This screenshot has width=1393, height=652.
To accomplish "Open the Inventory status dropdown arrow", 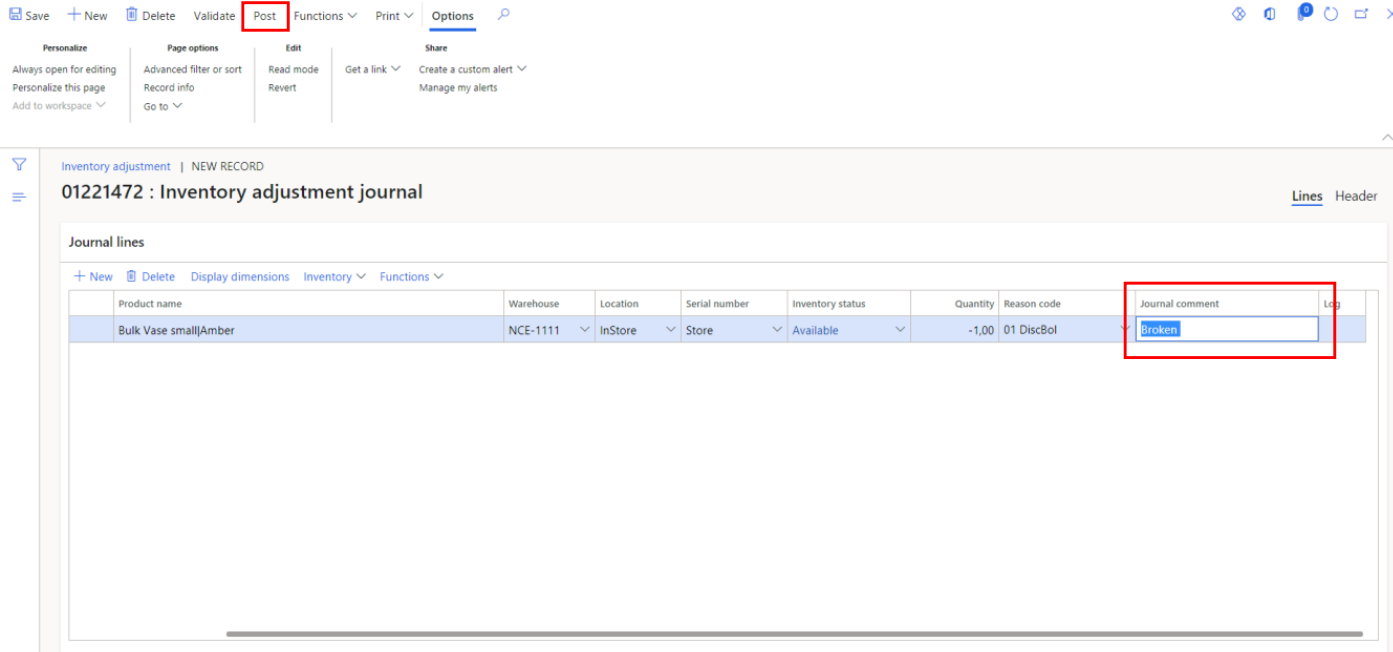I will coord(900,330).
